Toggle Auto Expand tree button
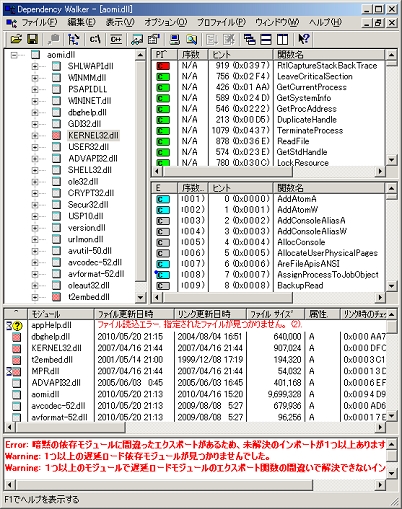The image size is (402, 509). click(74, 40)
